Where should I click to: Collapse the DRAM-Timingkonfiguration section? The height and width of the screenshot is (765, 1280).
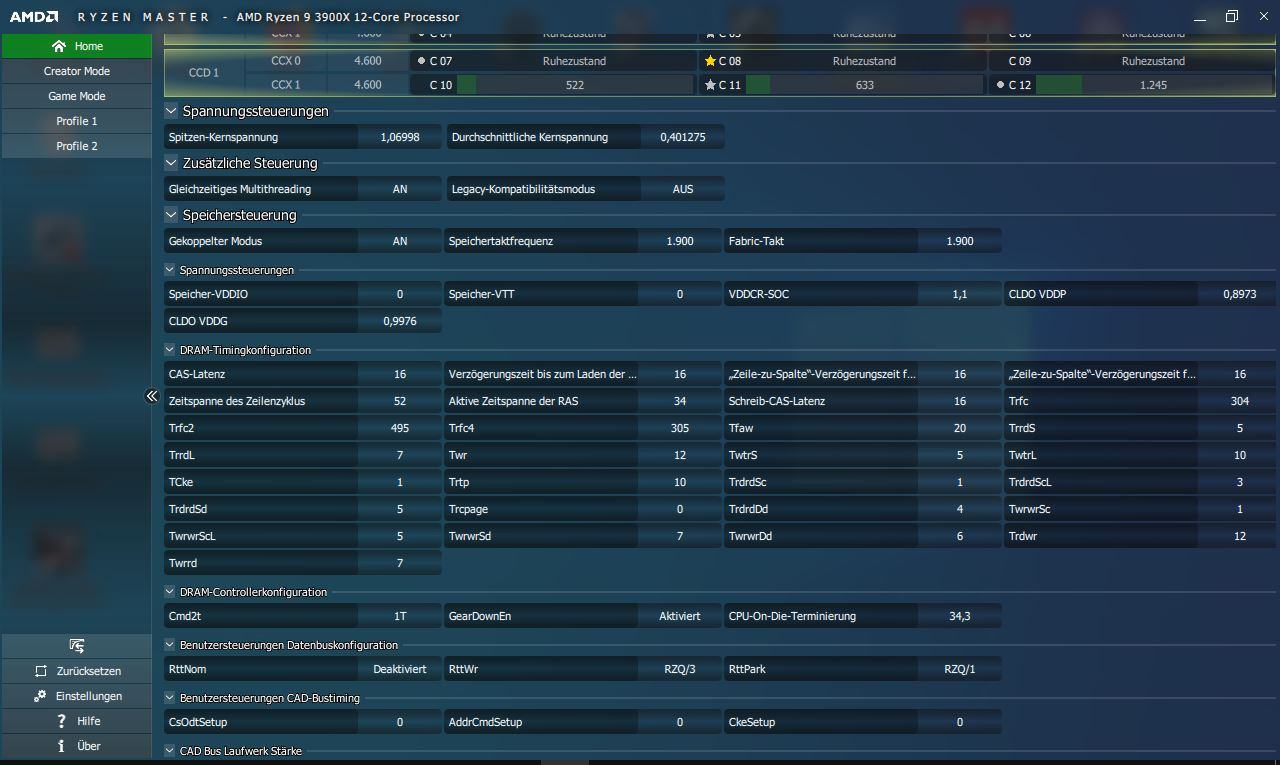[x=170, y=350]
